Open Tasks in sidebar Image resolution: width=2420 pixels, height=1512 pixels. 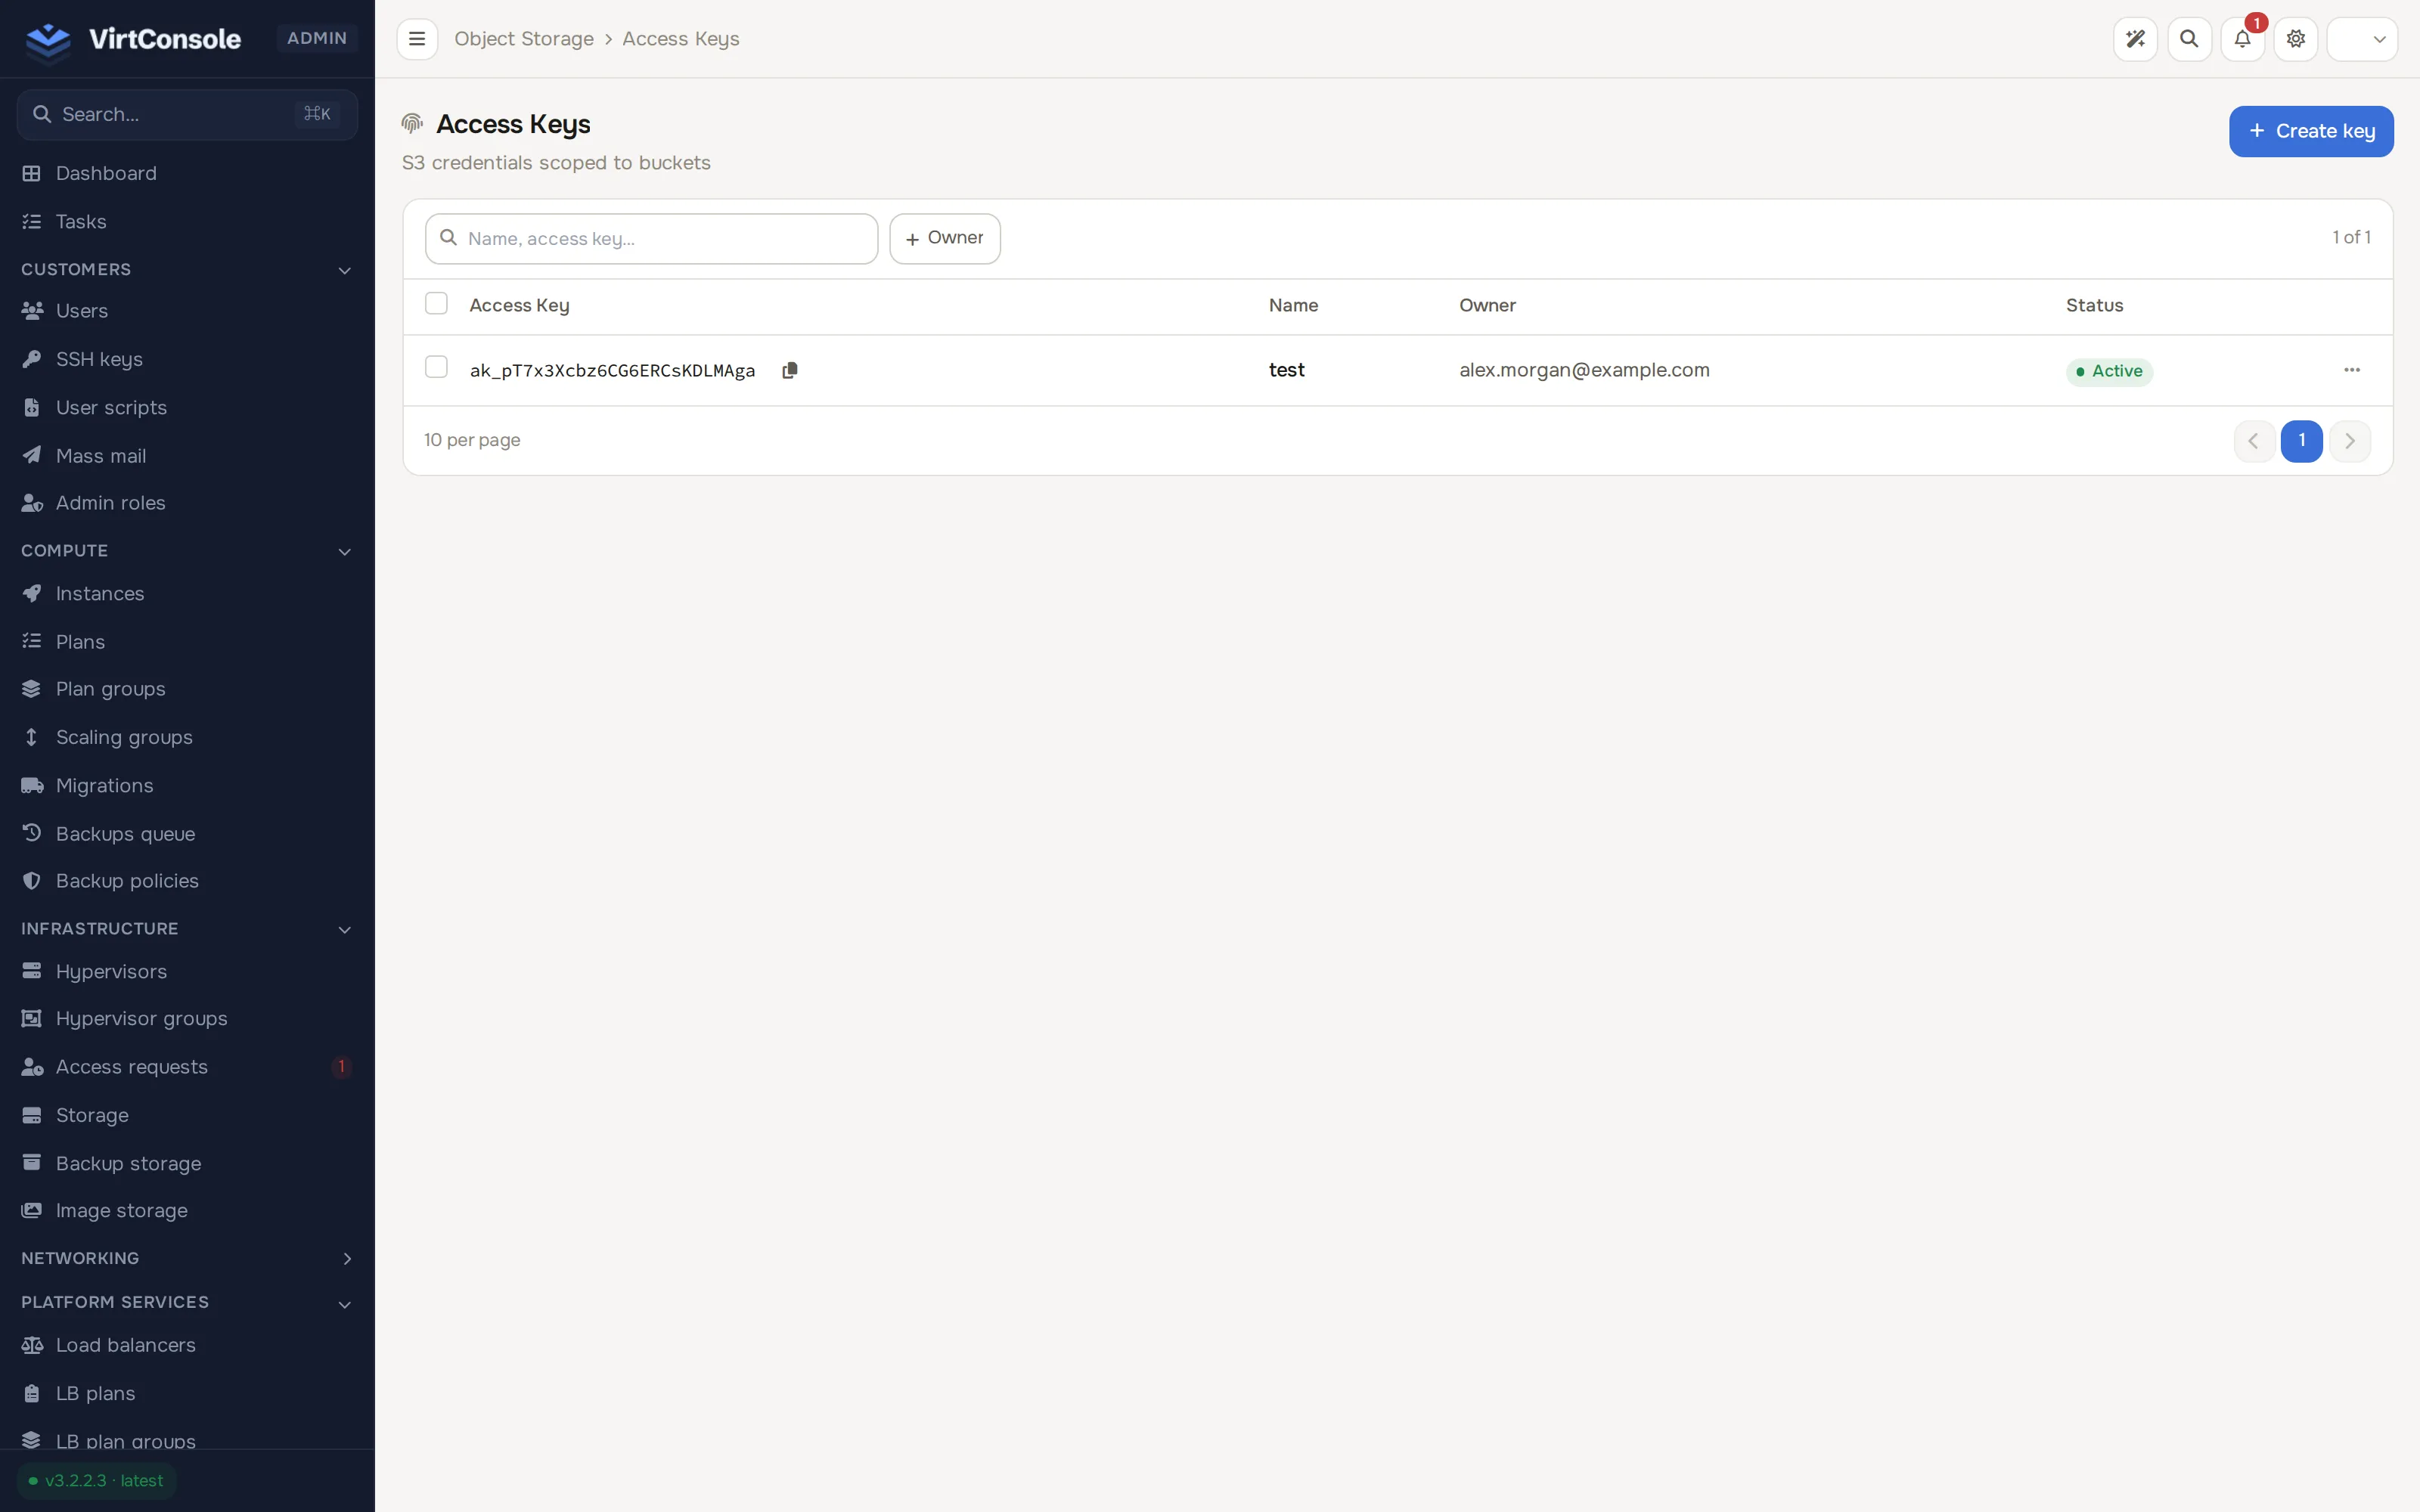[188, 221]
